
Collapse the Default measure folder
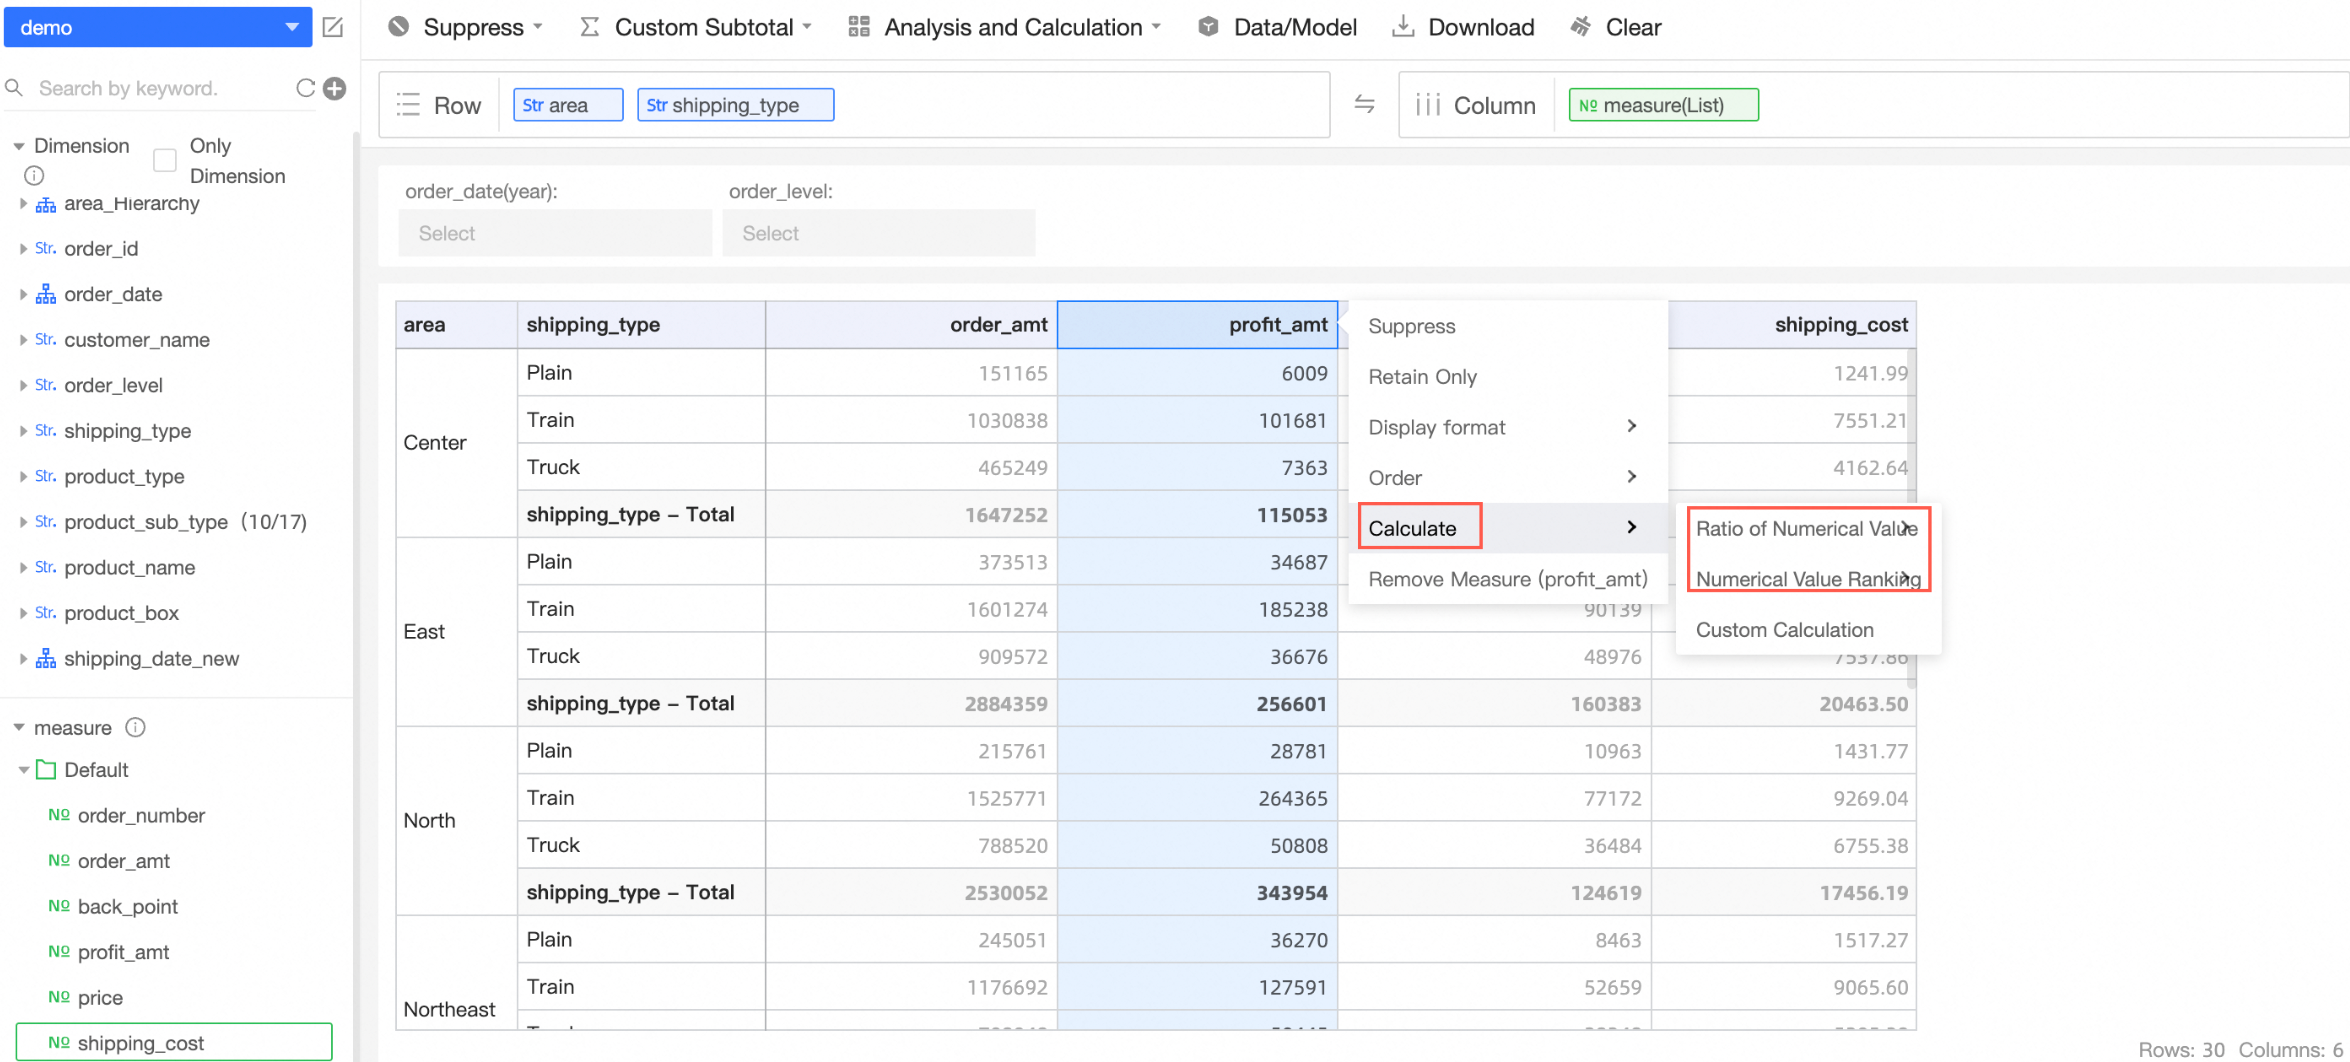coord(23,770)
